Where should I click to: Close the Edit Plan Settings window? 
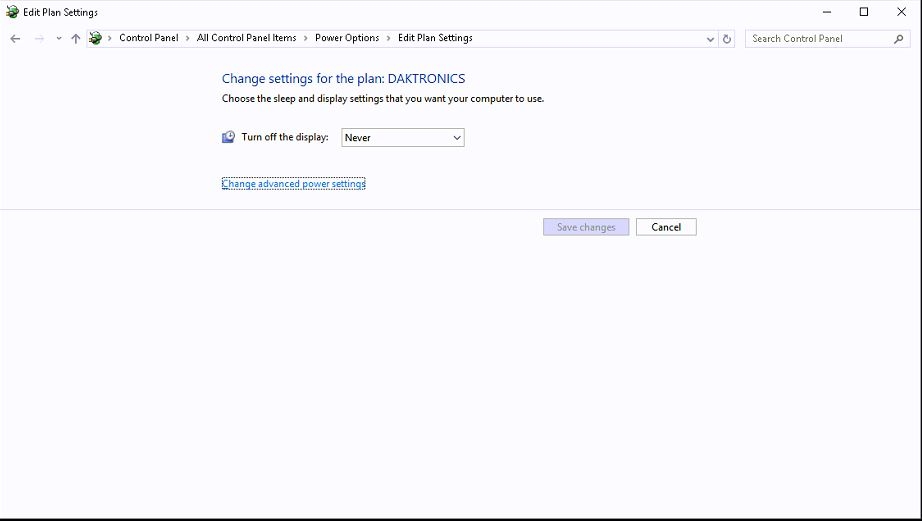pyautogui.click(x=901, y=12)
